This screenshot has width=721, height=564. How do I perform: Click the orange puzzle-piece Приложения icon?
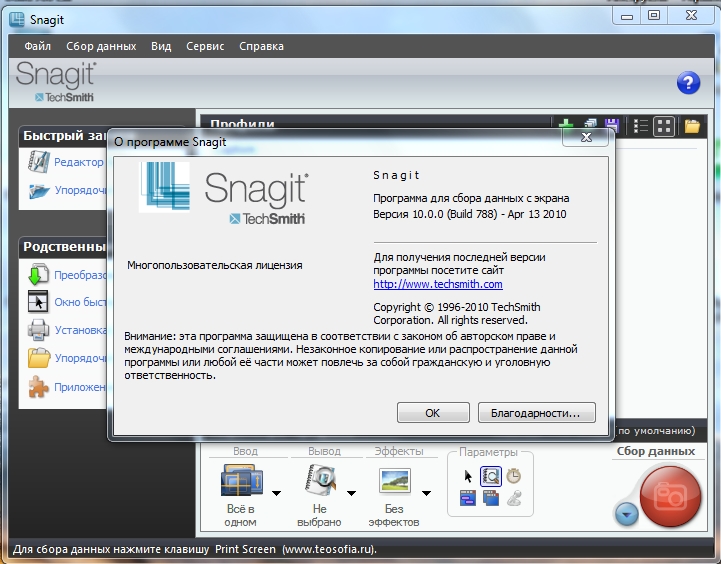38,387
